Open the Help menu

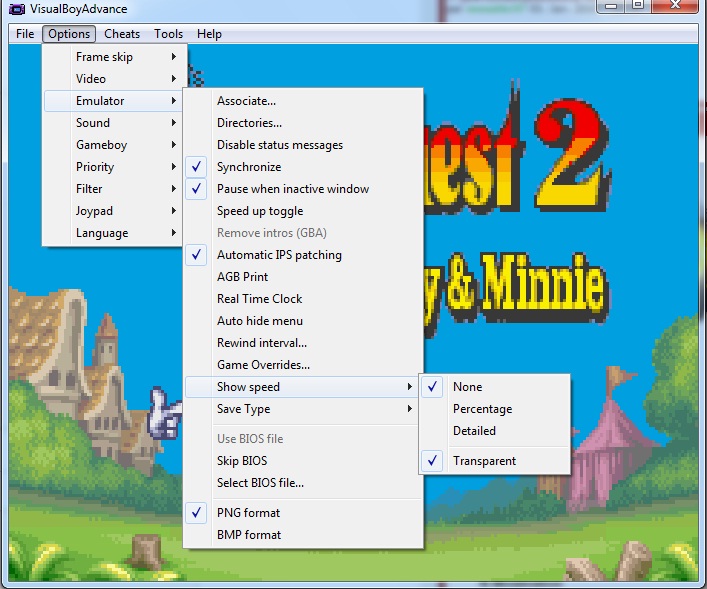[209, 34]
